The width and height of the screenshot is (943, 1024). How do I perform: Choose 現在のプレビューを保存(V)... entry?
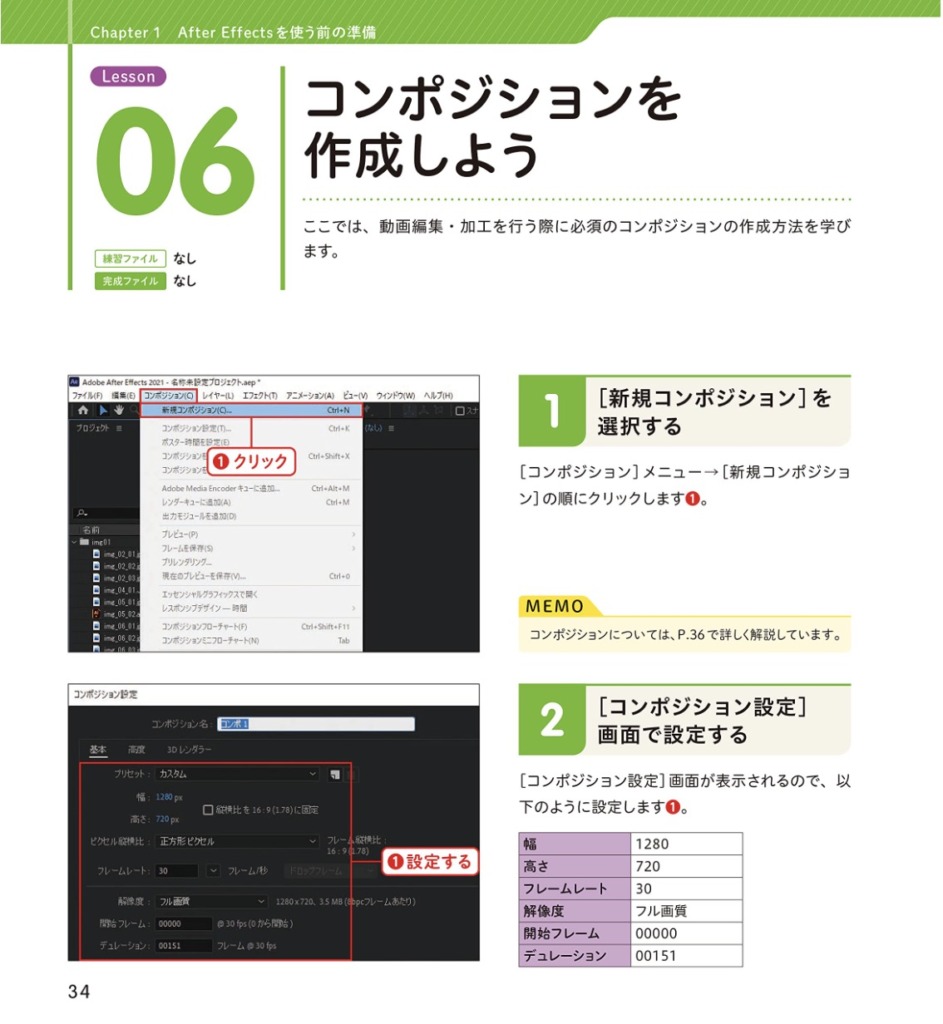point(251,576)
